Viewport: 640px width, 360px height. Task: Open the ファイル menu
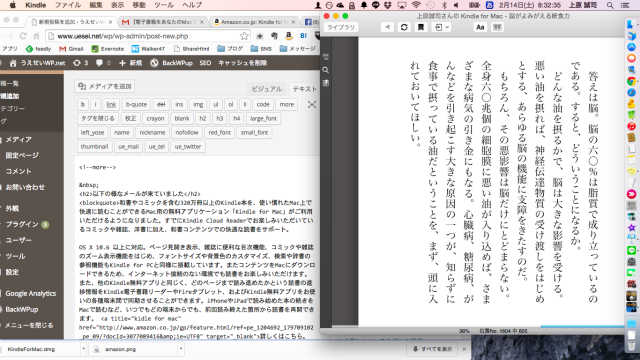point(68,5)
